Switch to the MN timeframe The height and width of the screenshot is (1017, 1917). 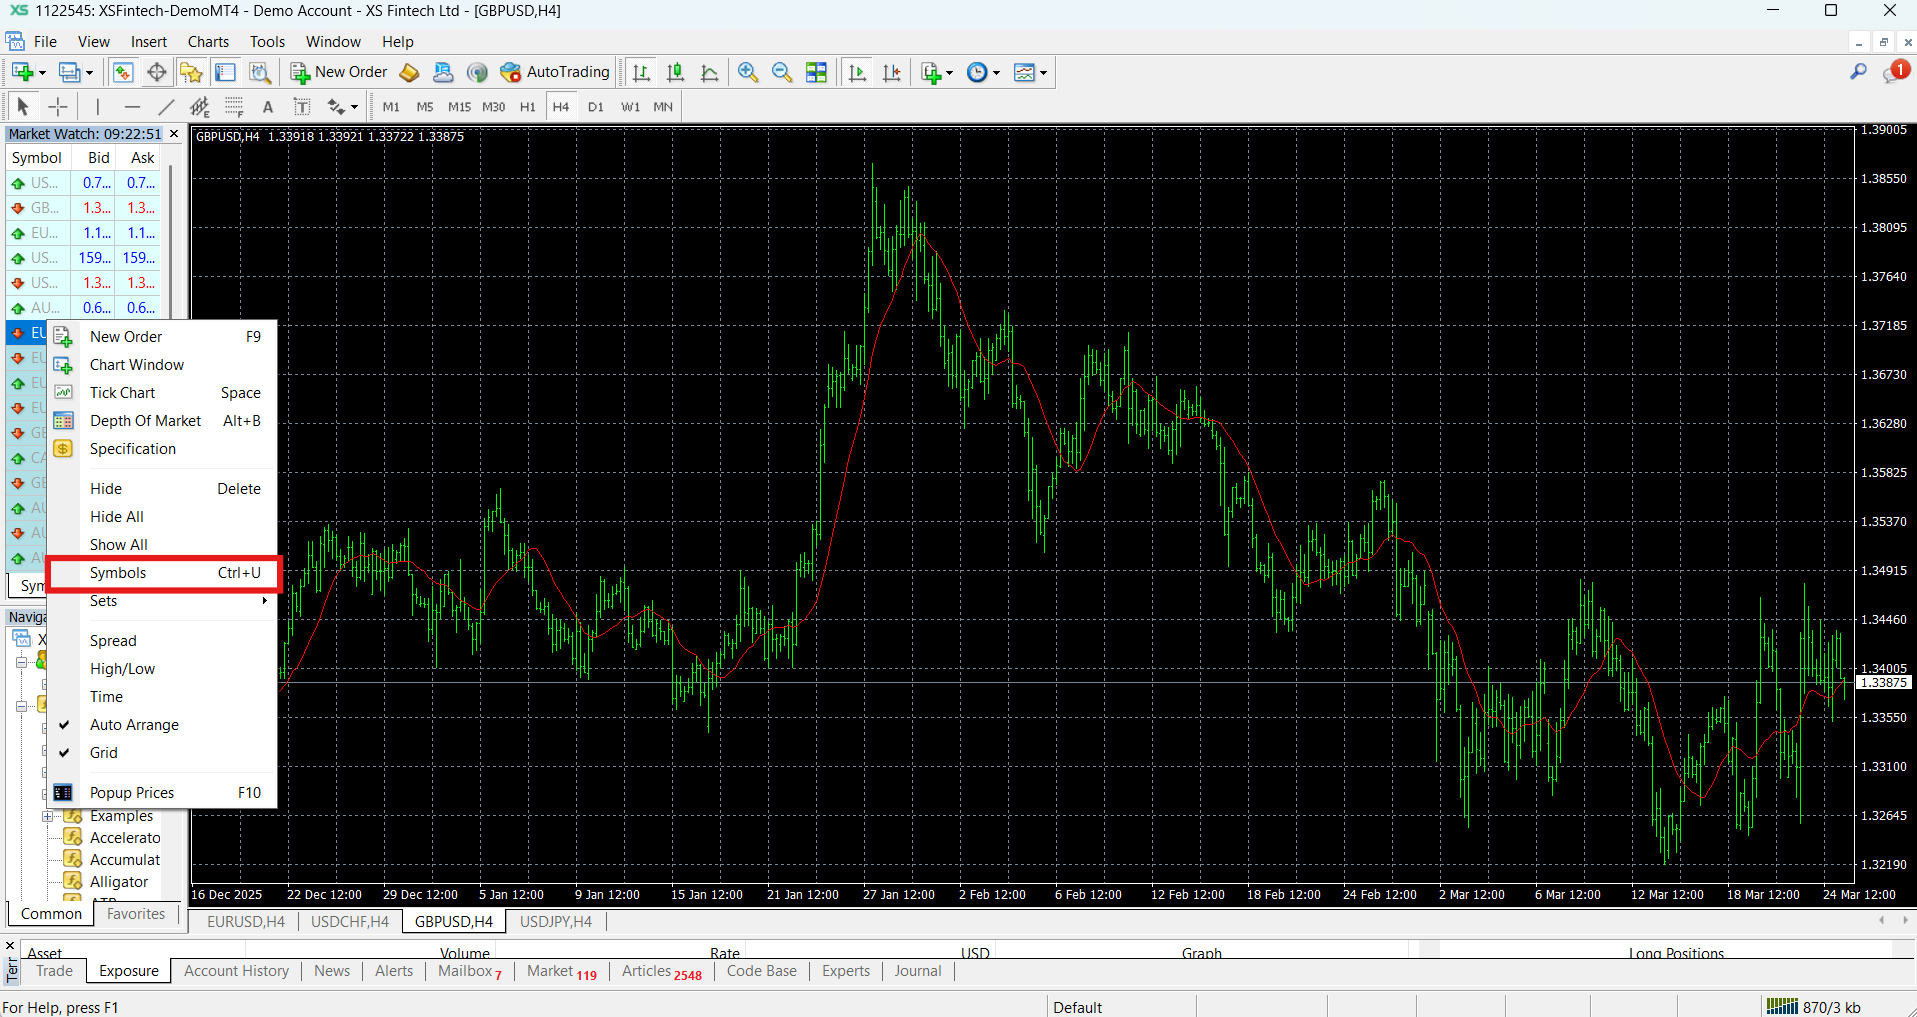[663, 107]
